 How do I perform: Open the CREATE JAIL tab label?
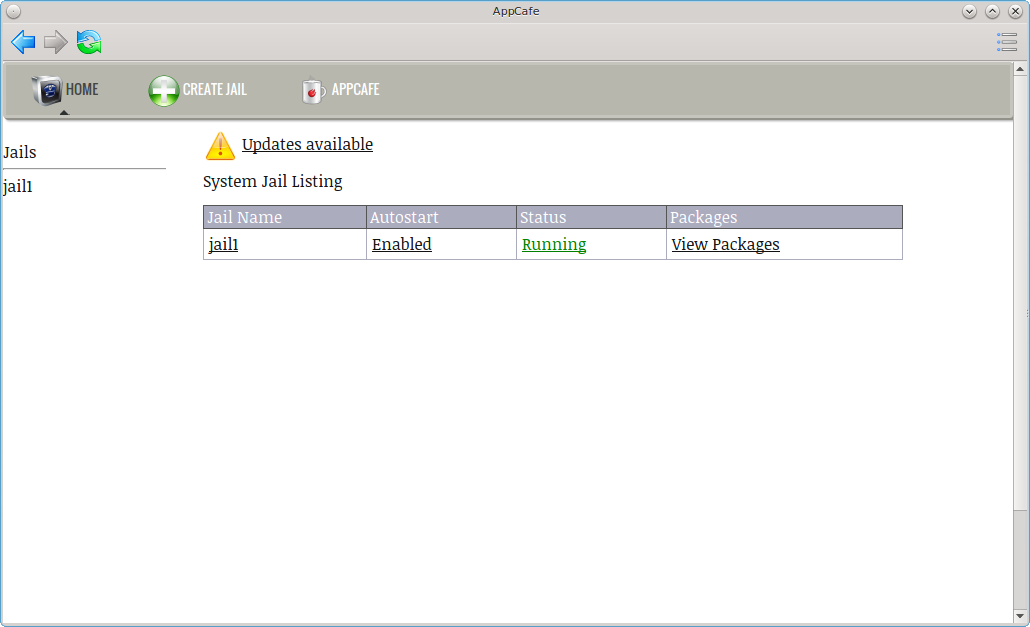click(215, 89)
